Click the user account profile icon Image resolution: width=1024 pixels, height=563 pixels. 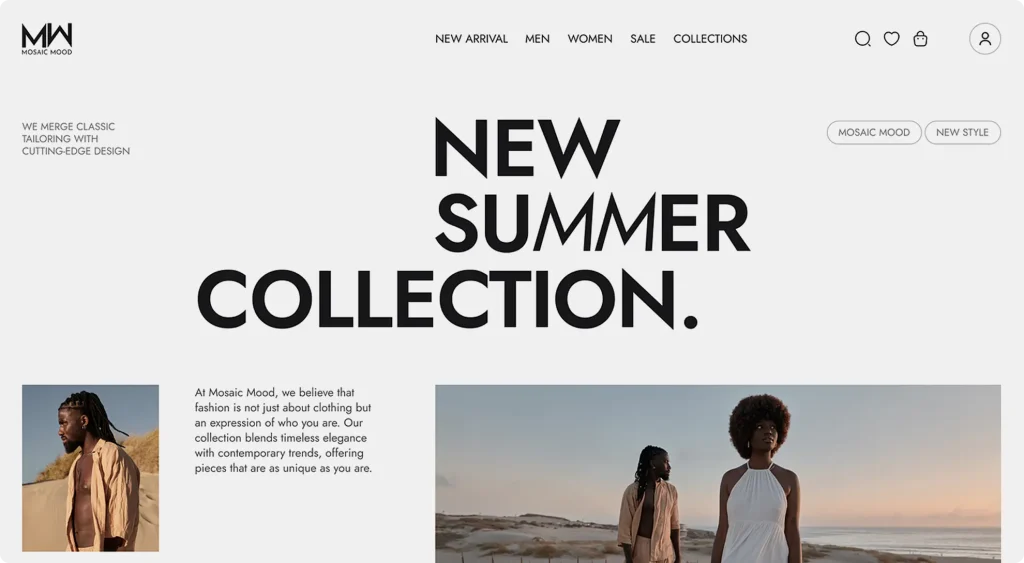(985, 39)
